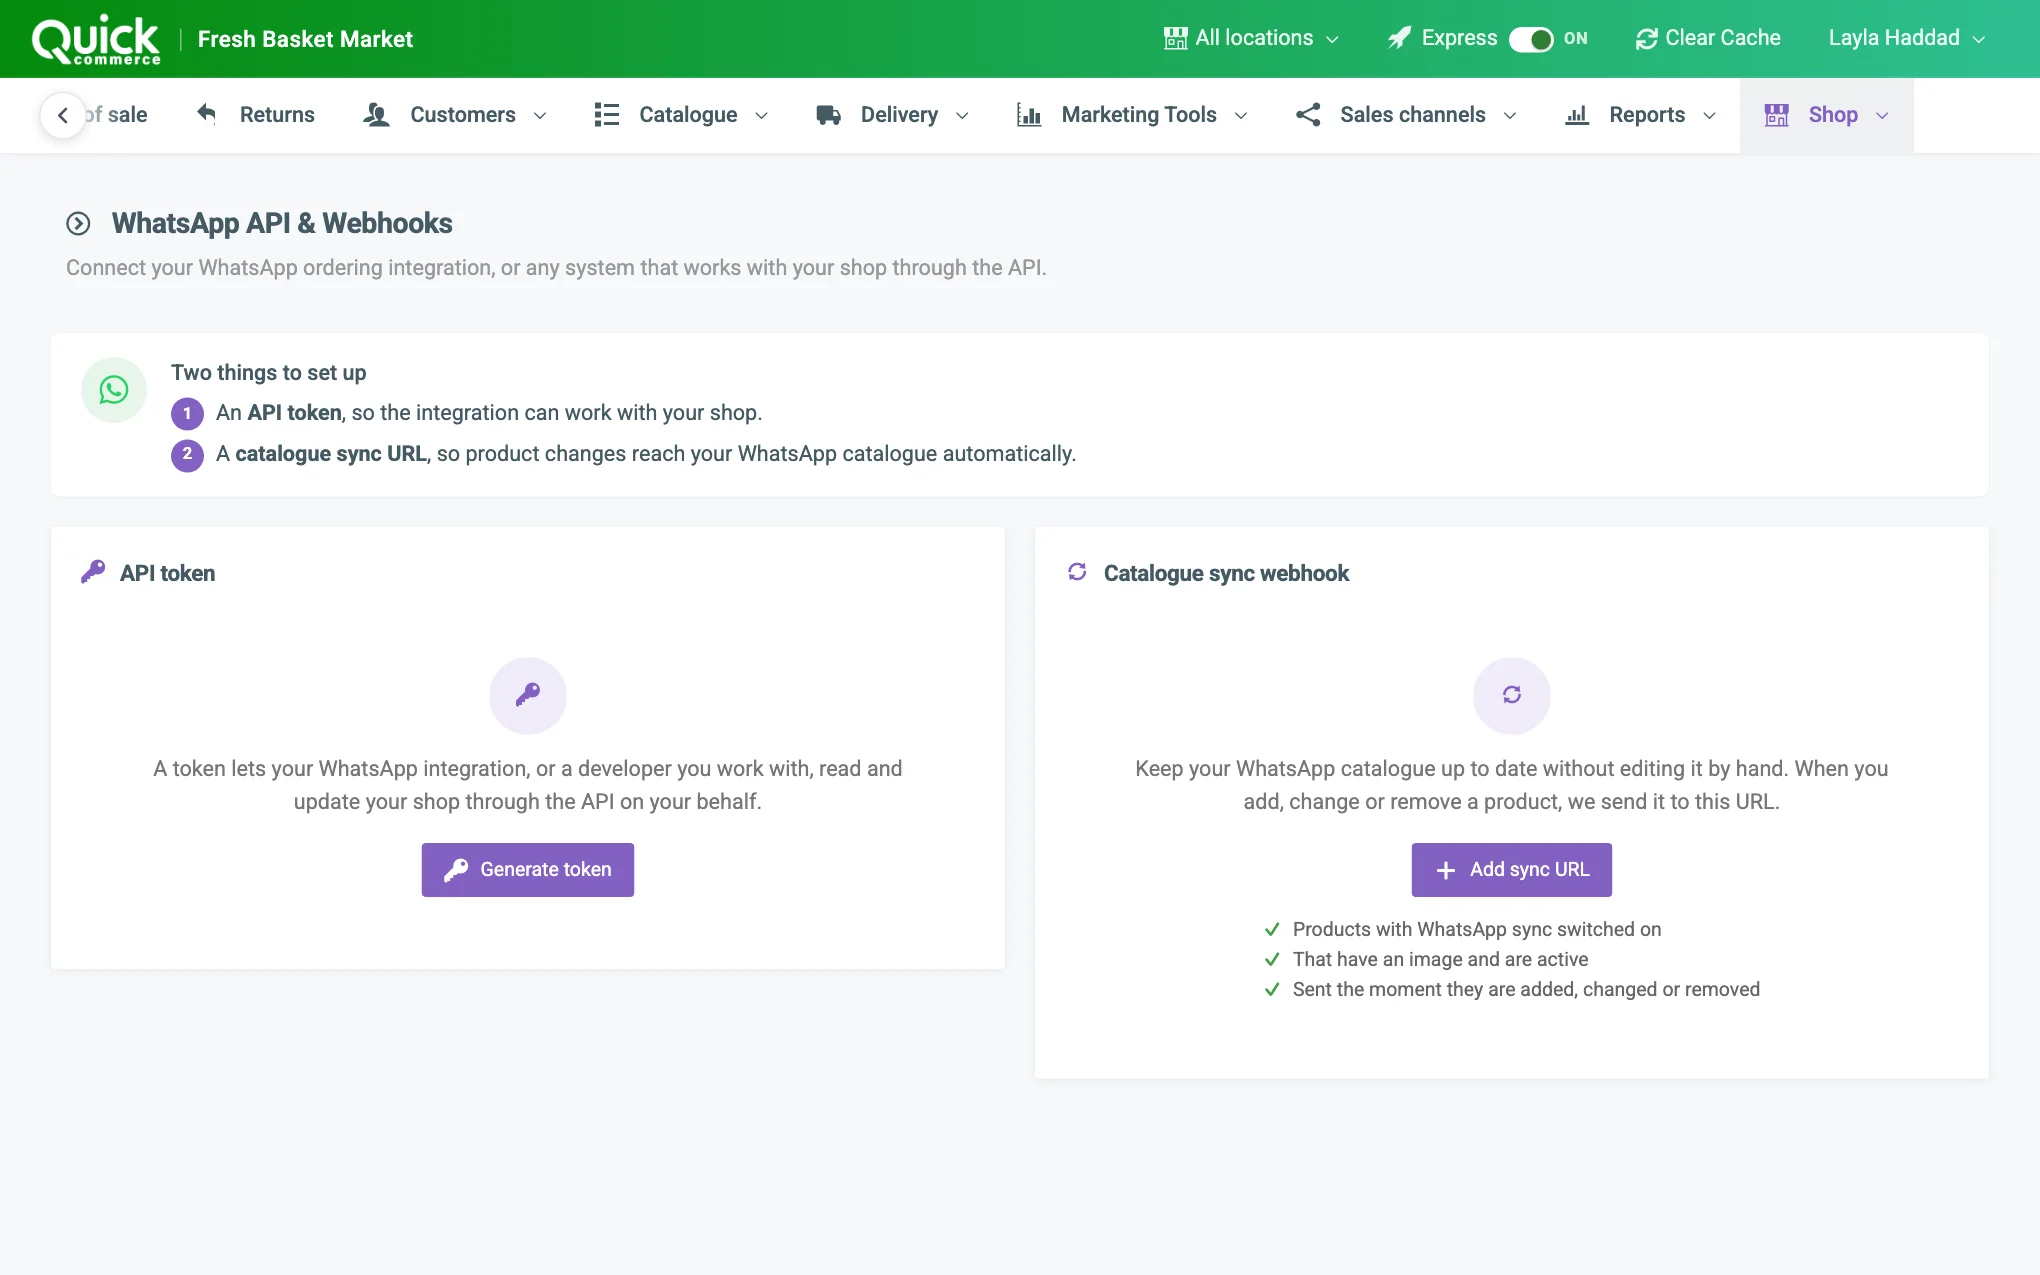
Task: Click the Add sync URL button
Action: (1512, 870)
